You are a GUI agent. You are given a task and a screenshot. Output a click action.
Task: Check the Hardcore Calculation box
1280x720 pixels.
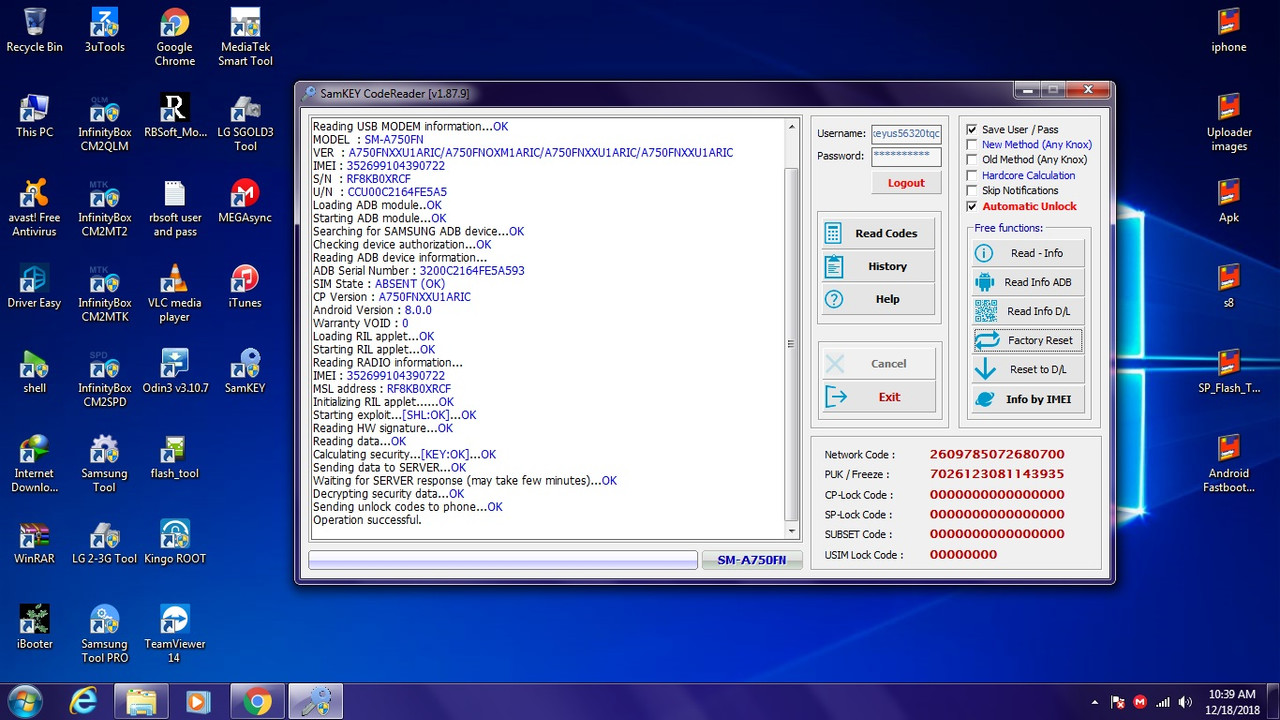click(x=972, y=176)
